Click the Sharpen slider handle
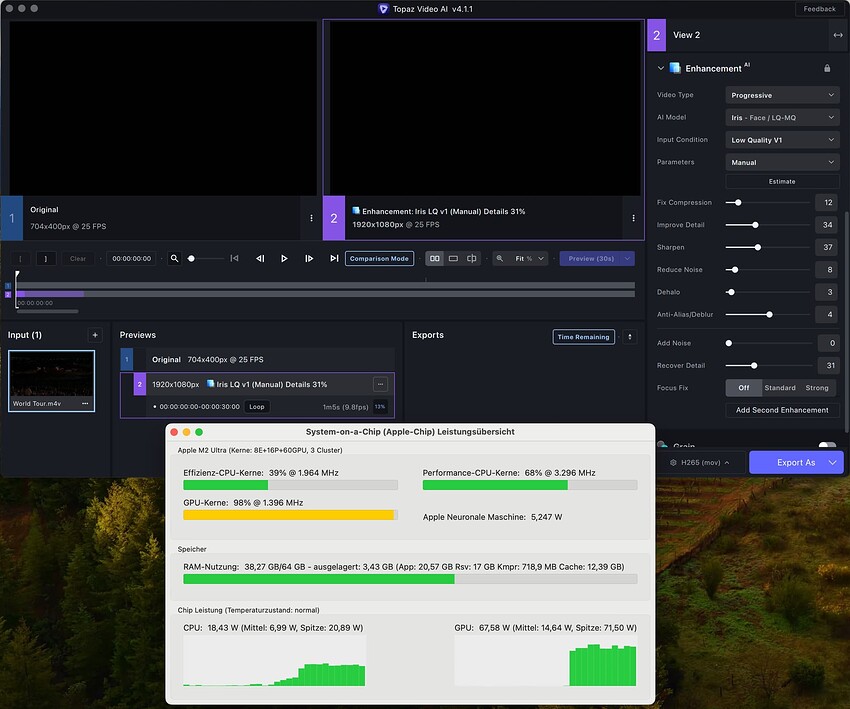850x709 pixels. pos(758,247)
